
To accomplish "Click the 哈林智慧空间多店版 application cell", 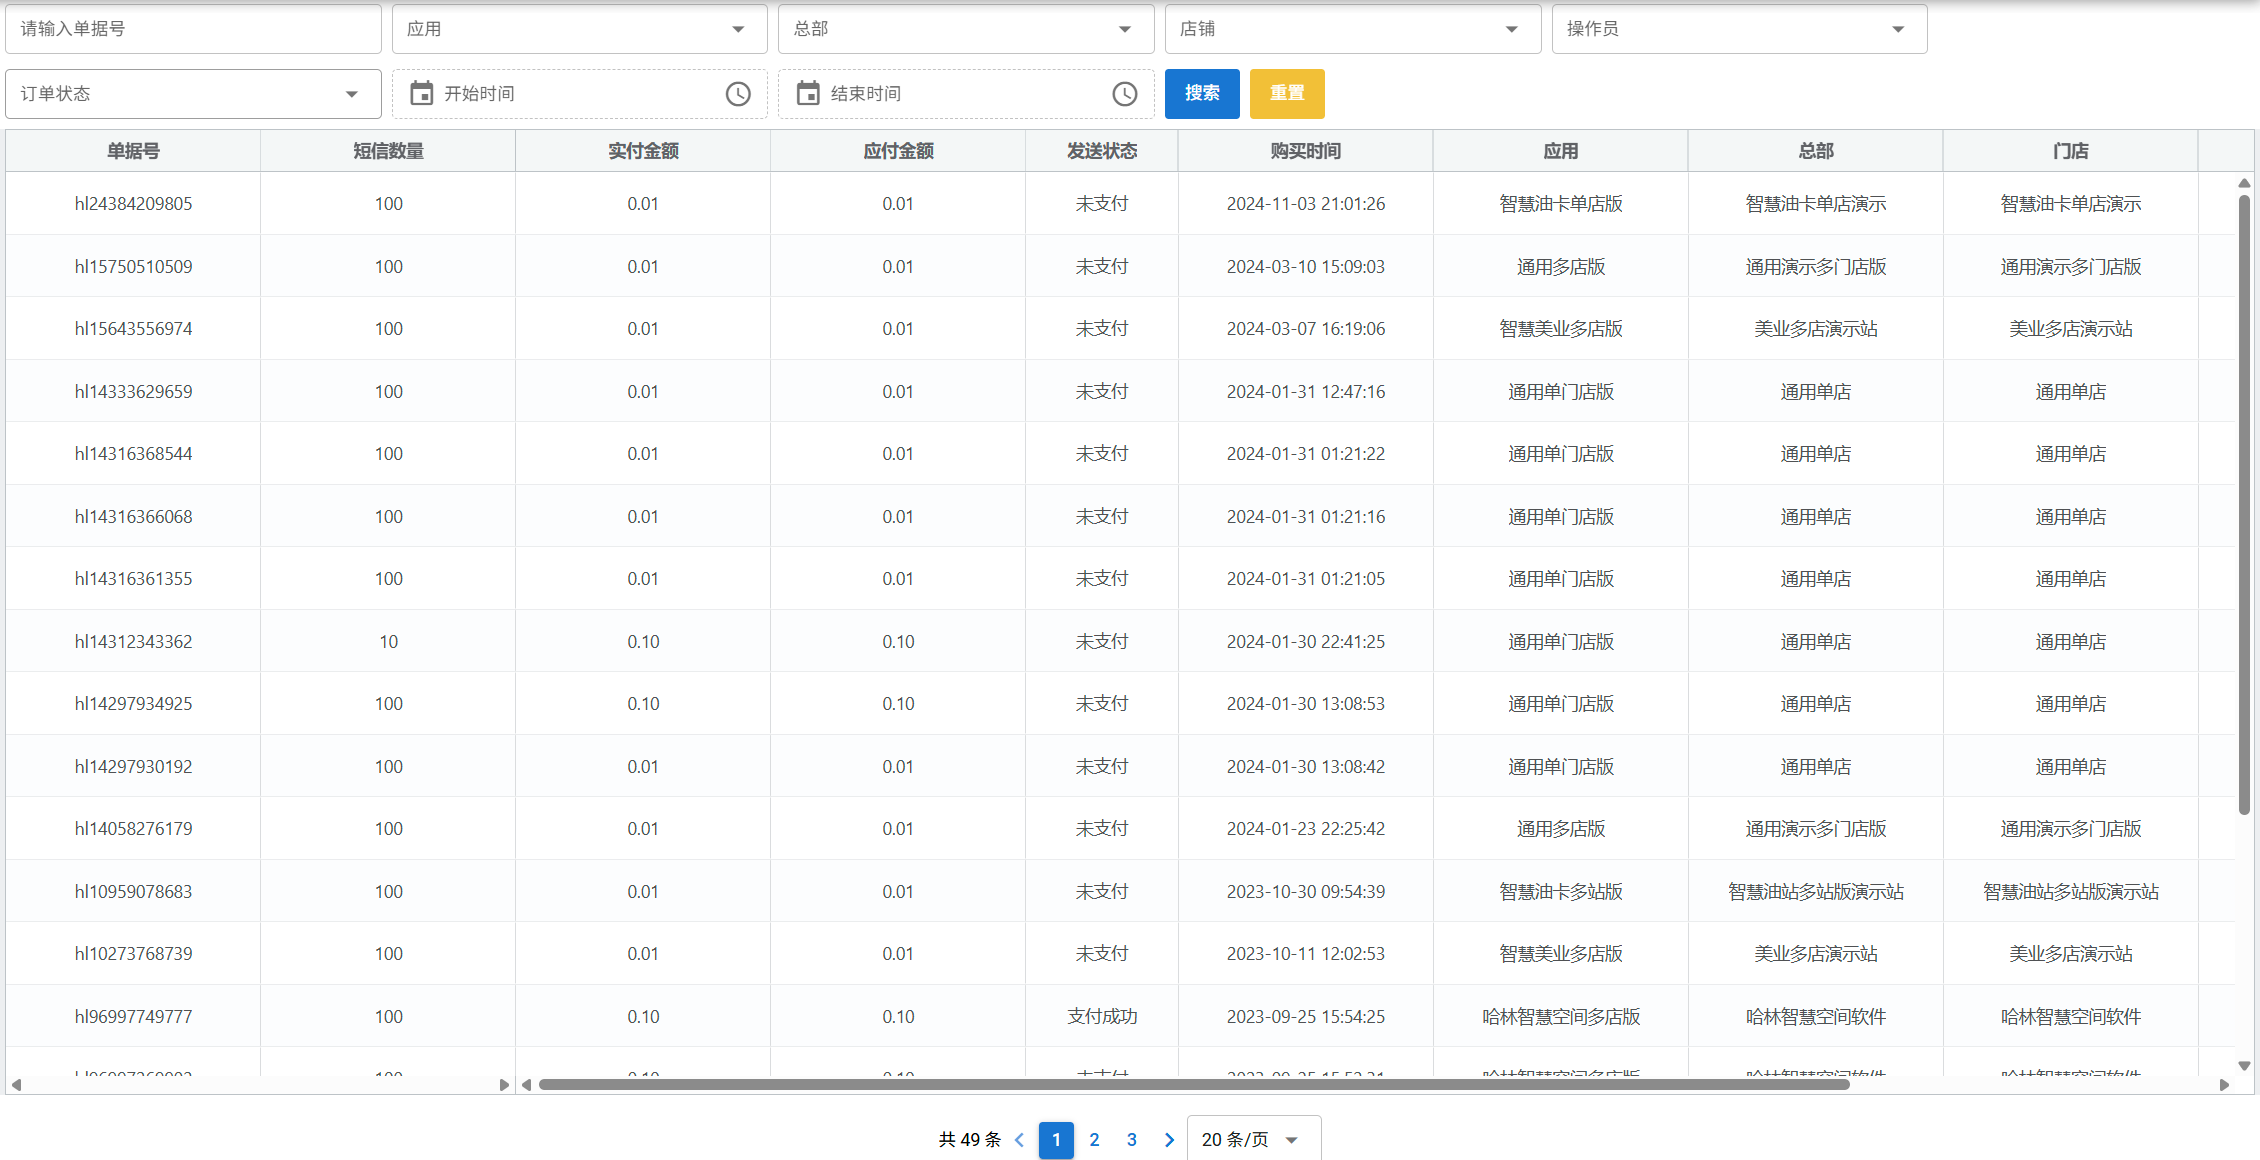I will pos(1561,1017).
